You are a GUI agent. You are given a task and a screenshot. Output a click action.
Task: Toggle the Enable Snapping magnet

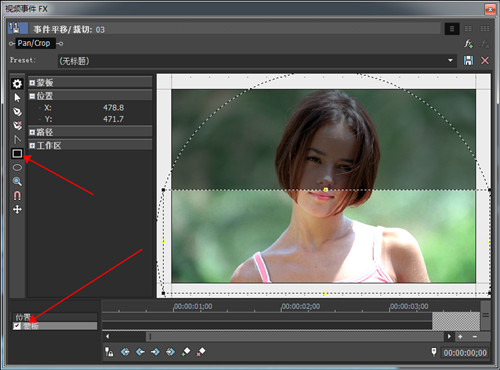coord(17,195)
